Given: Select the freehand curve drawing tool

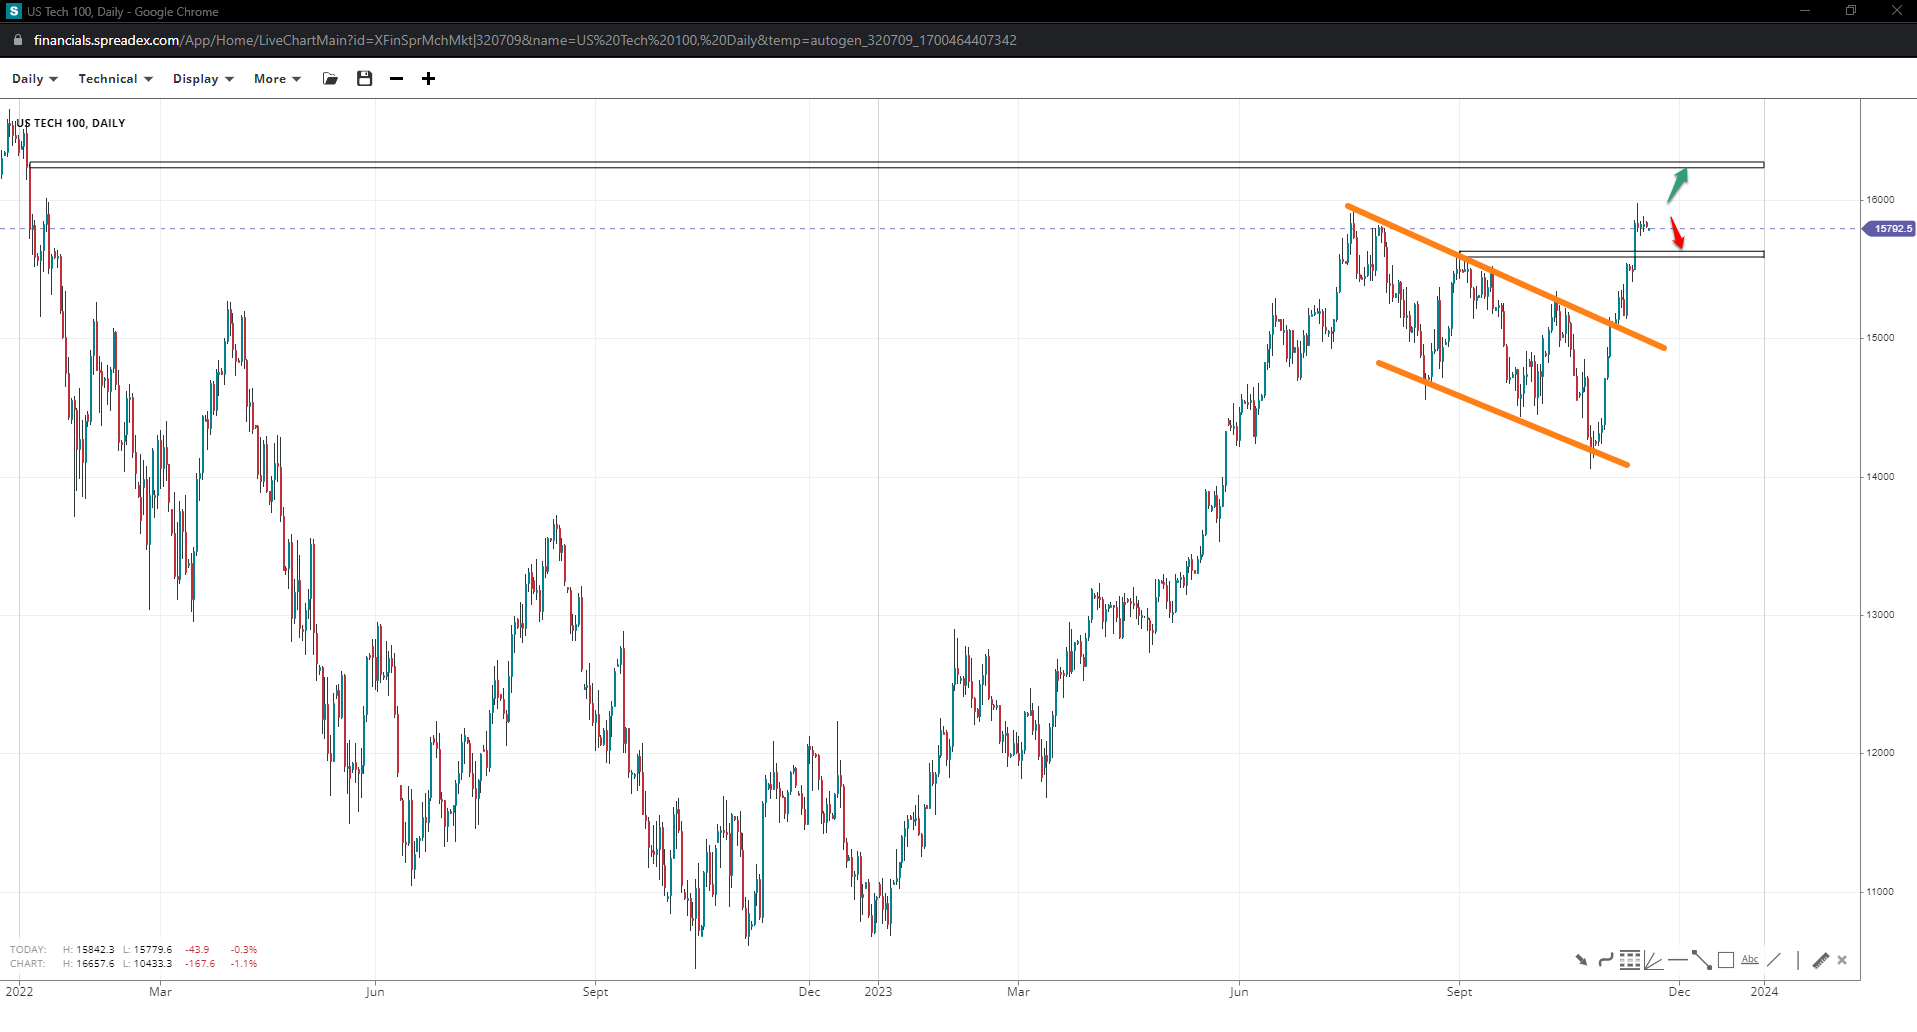Looking at the screenshot, I should coord(1605,960).
